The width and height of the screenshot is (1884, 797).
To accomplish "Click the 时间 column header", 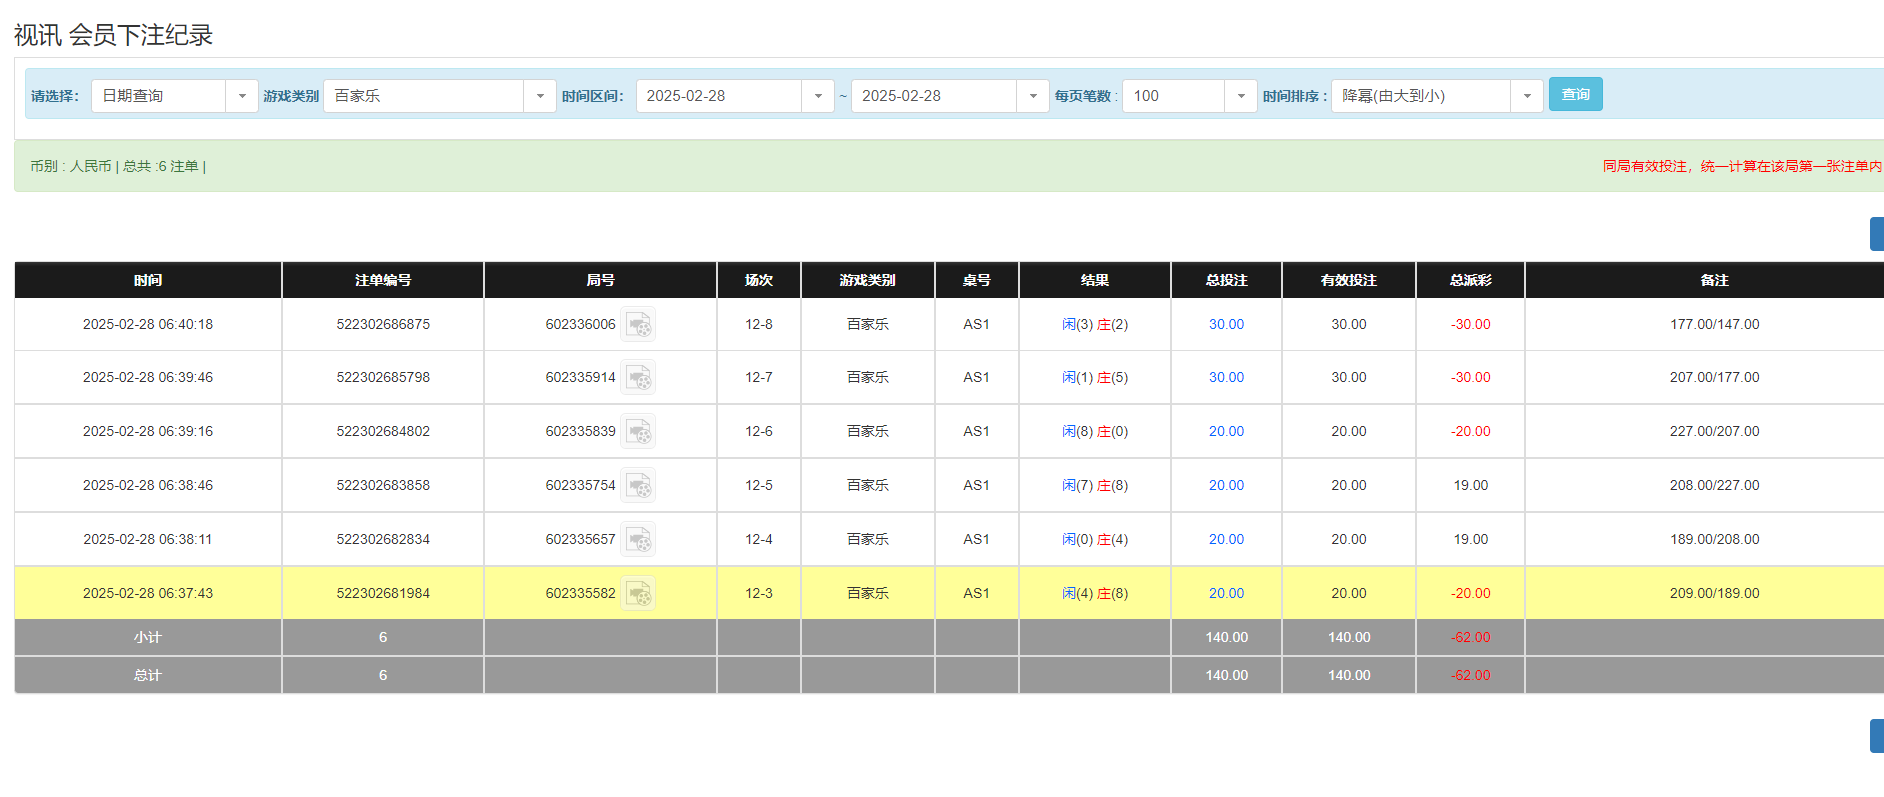I will [x=148, y=281].
